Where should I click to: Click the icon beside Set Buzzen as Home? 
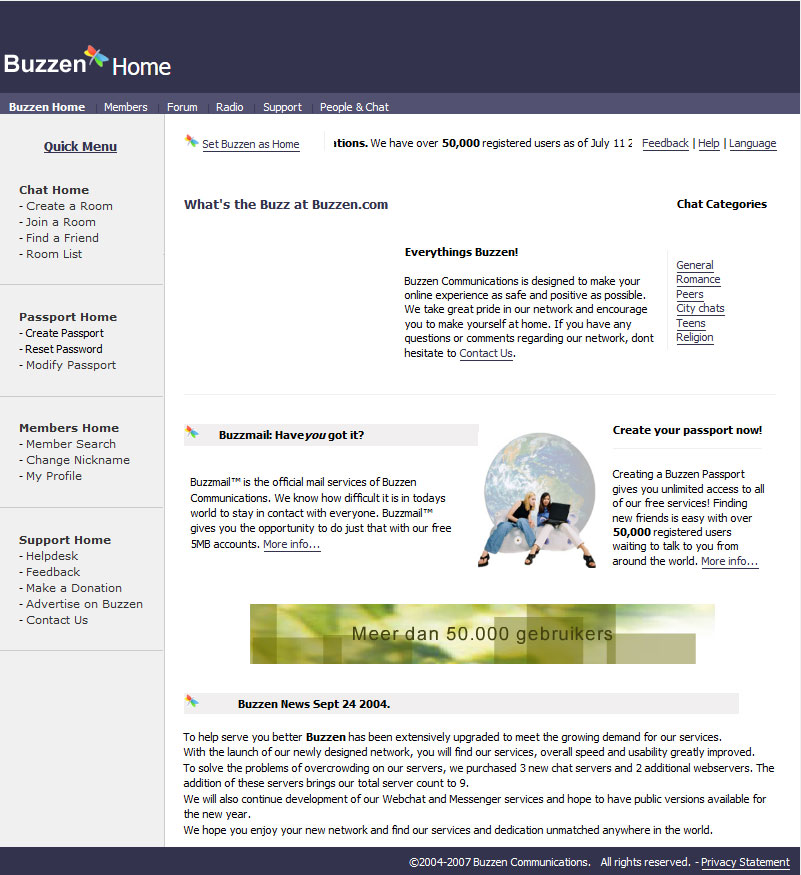coord(192,142)
